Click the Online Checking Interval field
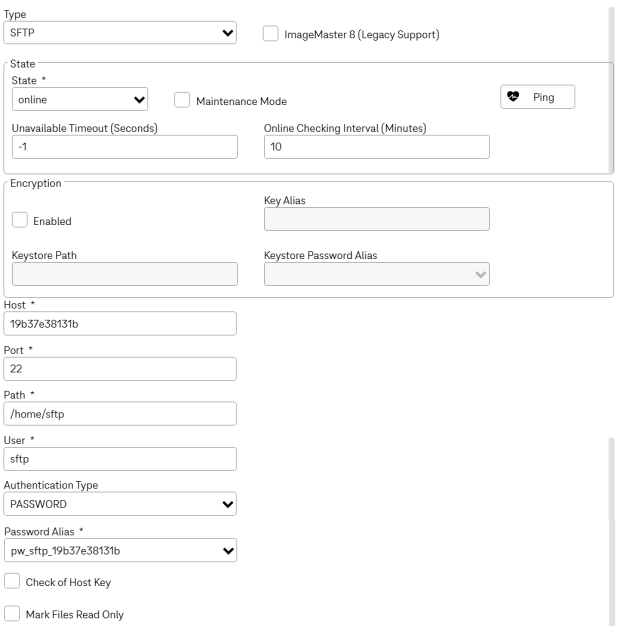Image resolution: width=617 pixels, height=626 pixels. click(x=377, y=147)
